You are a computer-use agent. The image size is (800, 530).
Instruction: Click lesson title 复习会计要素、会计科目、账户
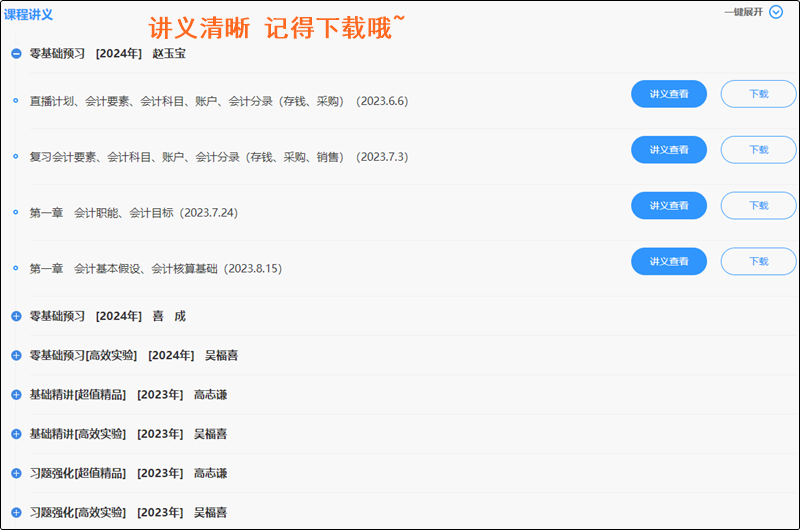coord(219,157)
